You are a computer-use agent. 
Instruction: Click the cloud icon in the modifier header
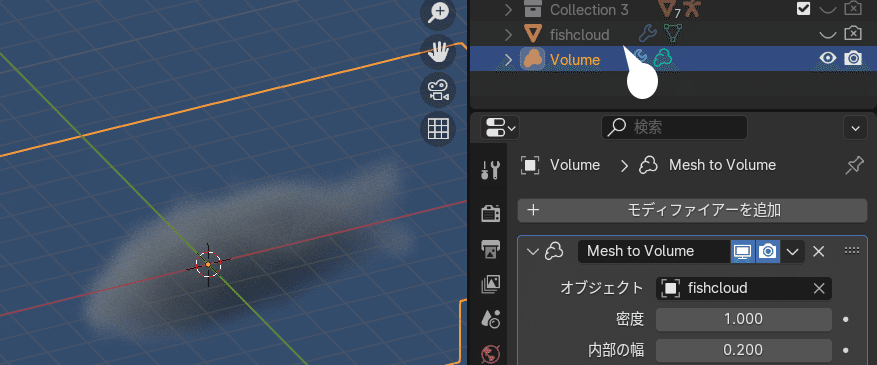(x=554, y=251)
